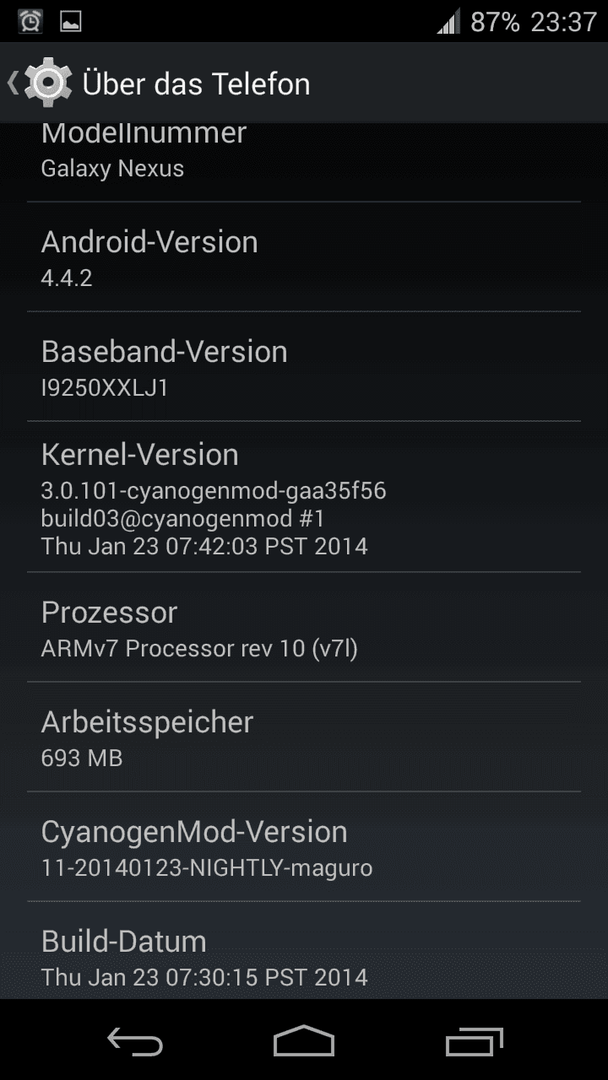Tap the CyanogenMod-Version NIGHTLY-maguro entry
The width and height of the screenshot is (608, 1080).
click(304, 847)
